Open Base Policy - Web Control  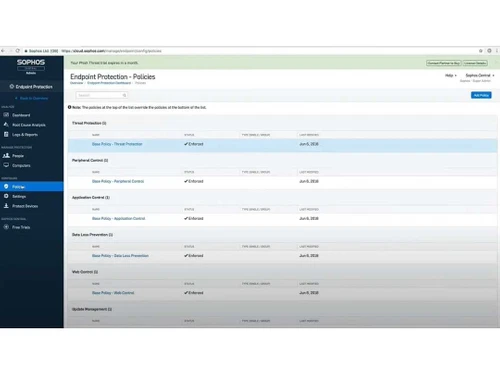[x=113, y=293]
